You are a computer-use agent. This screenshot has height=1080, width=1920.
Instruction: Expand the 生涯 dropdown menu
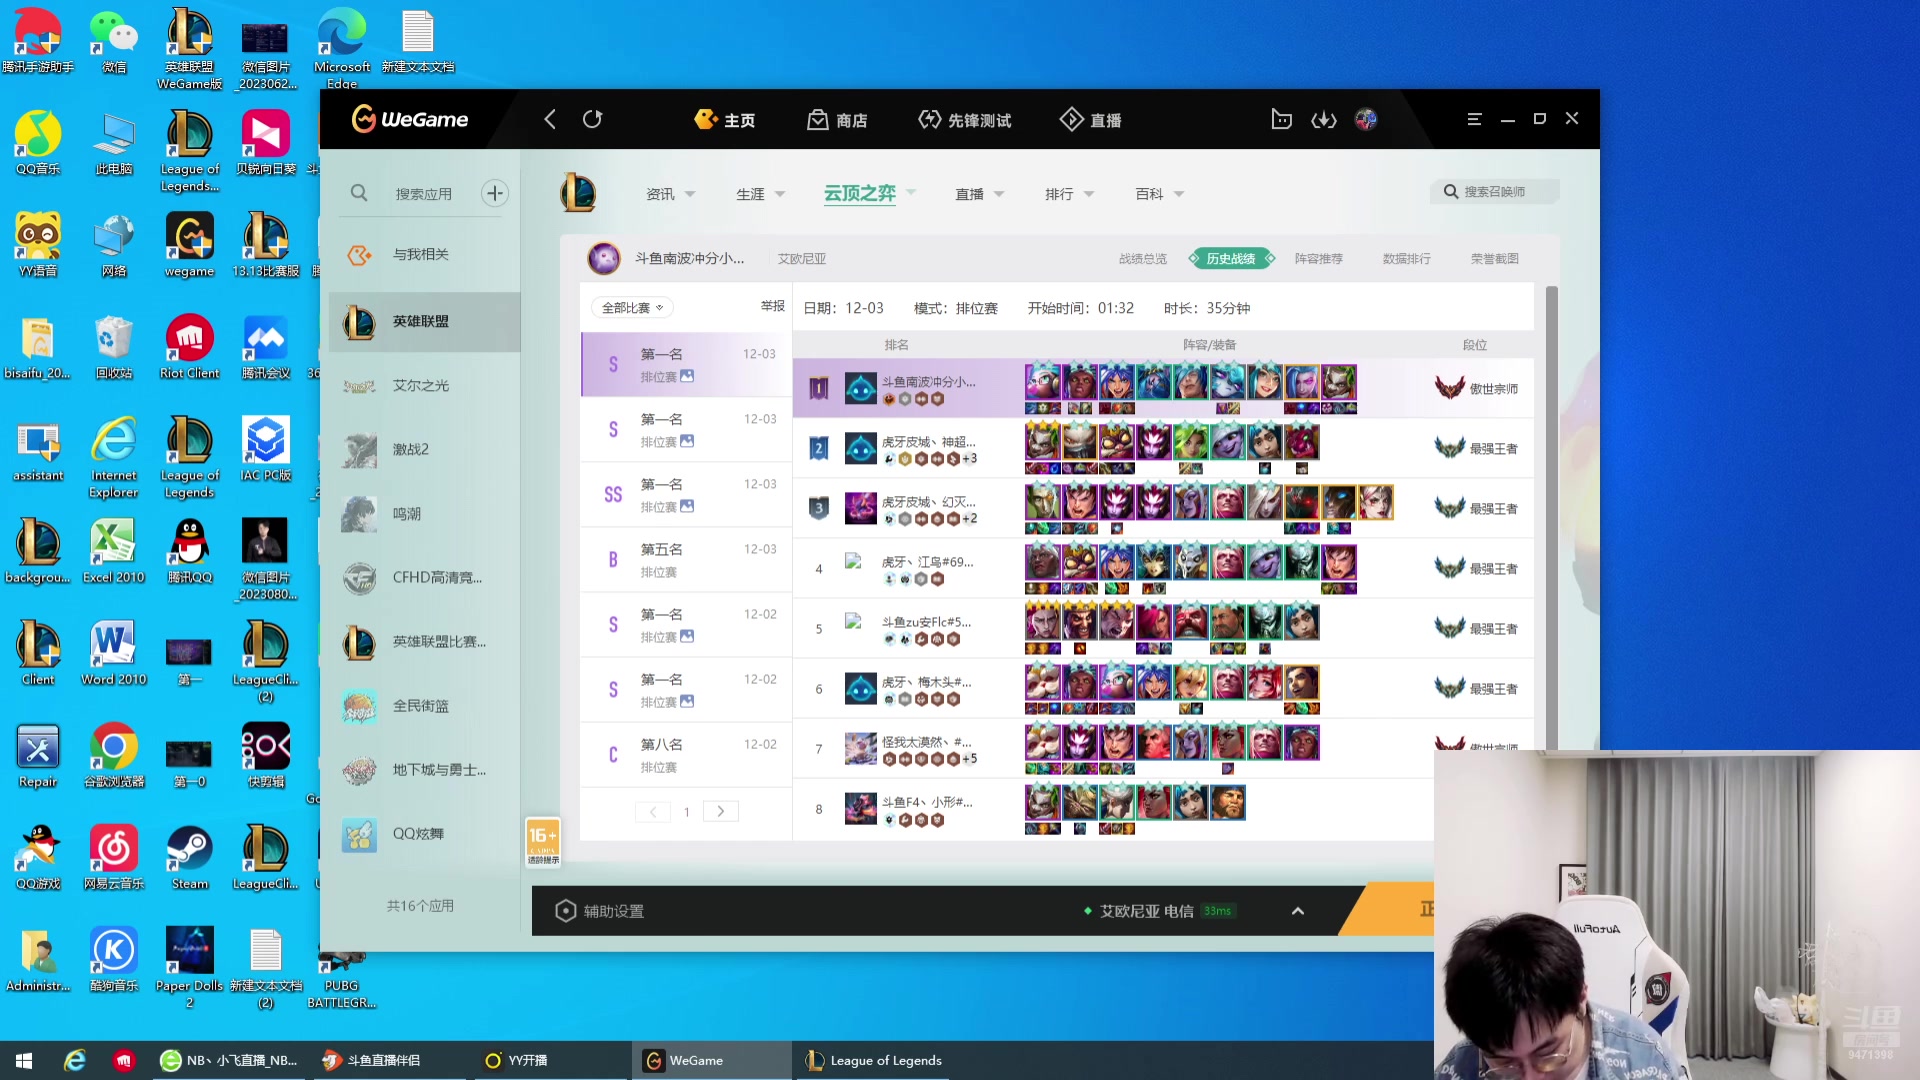pyautogui.click(x=780, y=194)
